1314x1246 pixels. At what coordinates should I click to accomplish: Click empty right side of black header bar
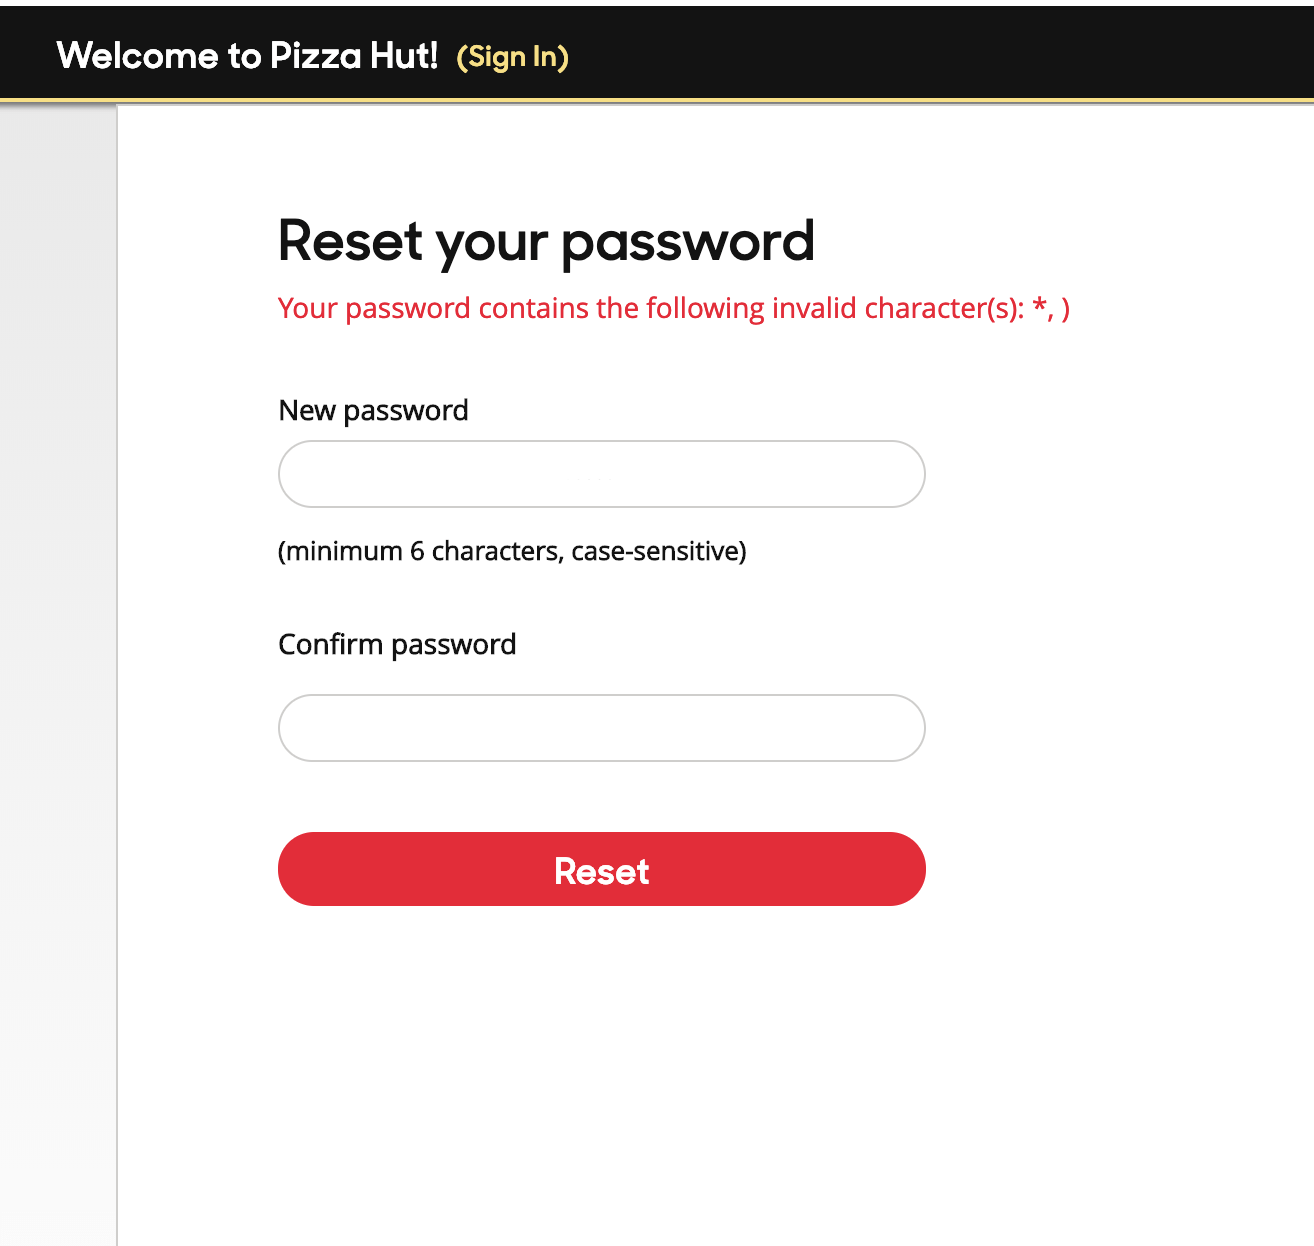(x=950, y=54)
